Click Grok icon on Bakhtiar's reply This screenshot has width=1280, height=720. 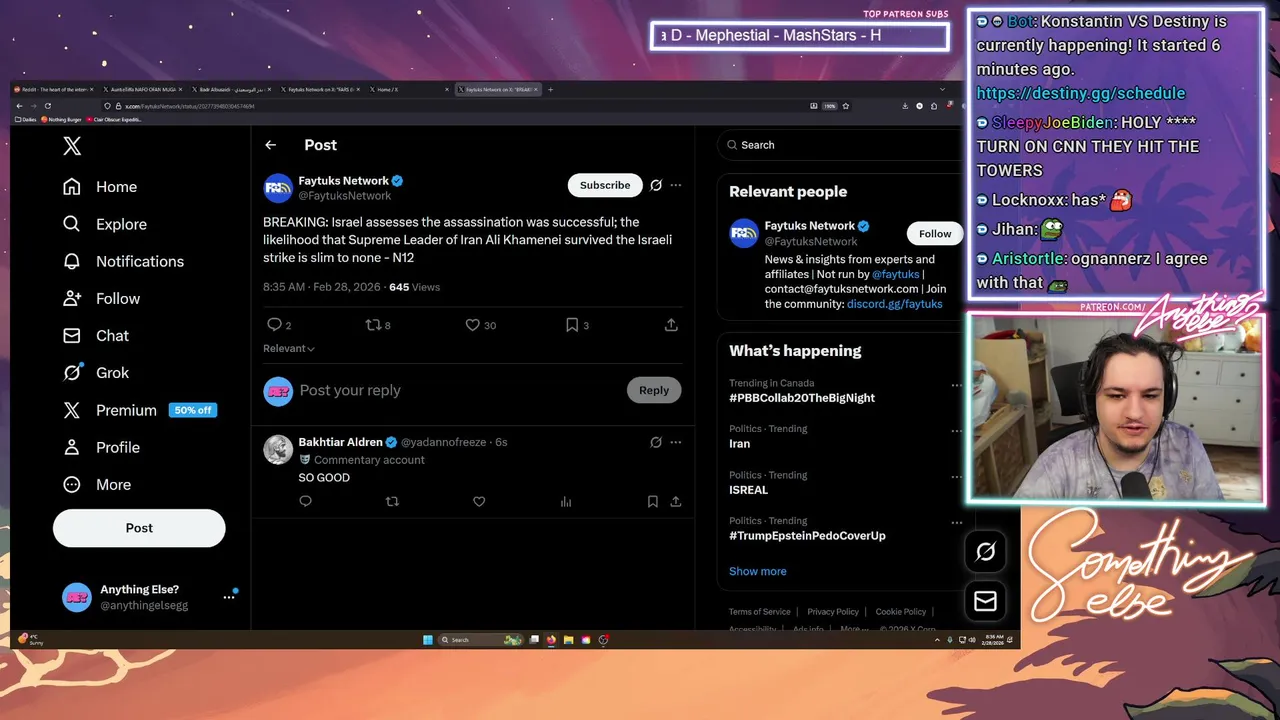coord(656,442)
